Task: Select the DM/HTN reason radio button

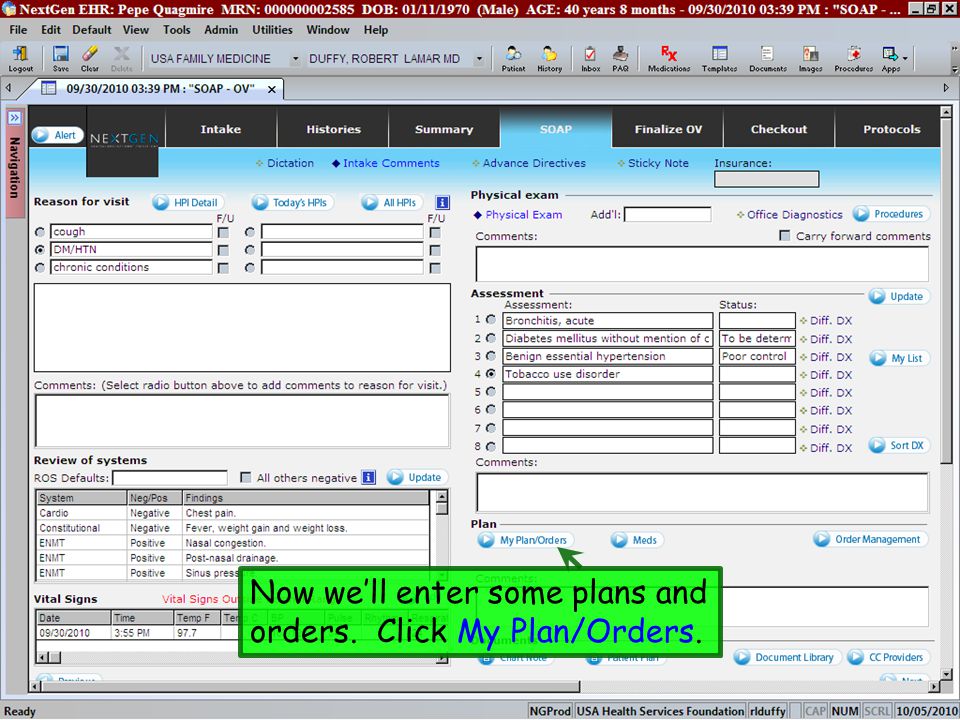Action: (40, 250)
